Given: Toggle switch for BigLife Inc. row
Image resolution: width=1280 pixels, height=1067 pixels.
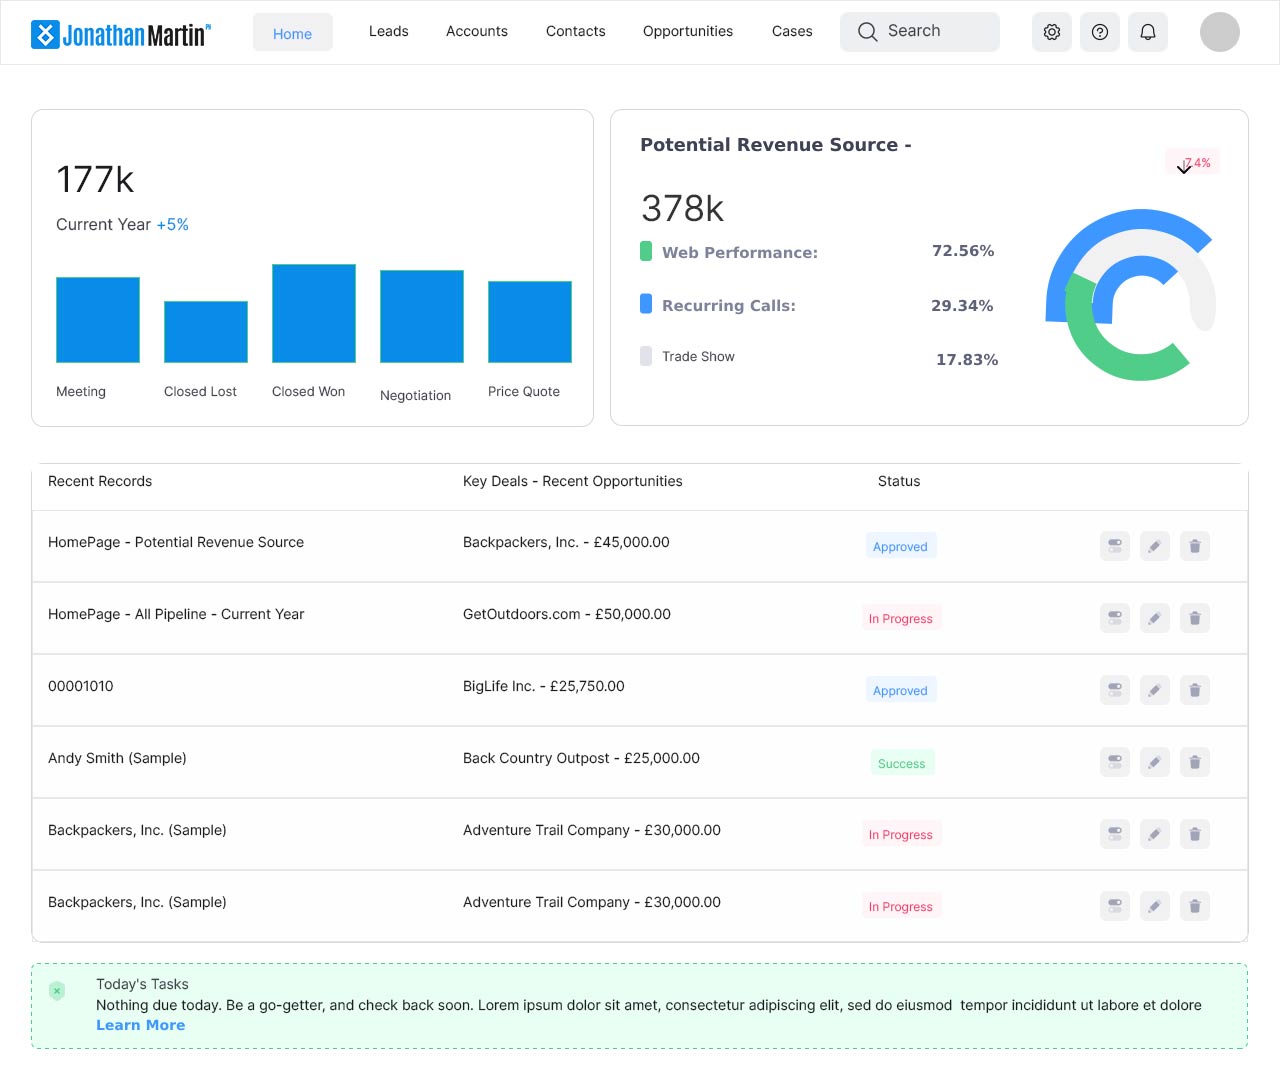Looking at the screenshot, I should pyautogui.click(x=1114, y=690).
